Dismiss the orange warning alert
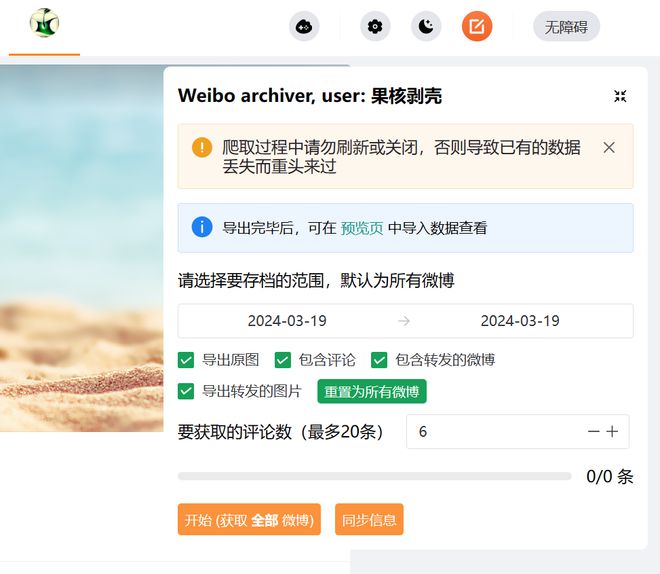This screenshot has width=660, height=574. point(609,148)
